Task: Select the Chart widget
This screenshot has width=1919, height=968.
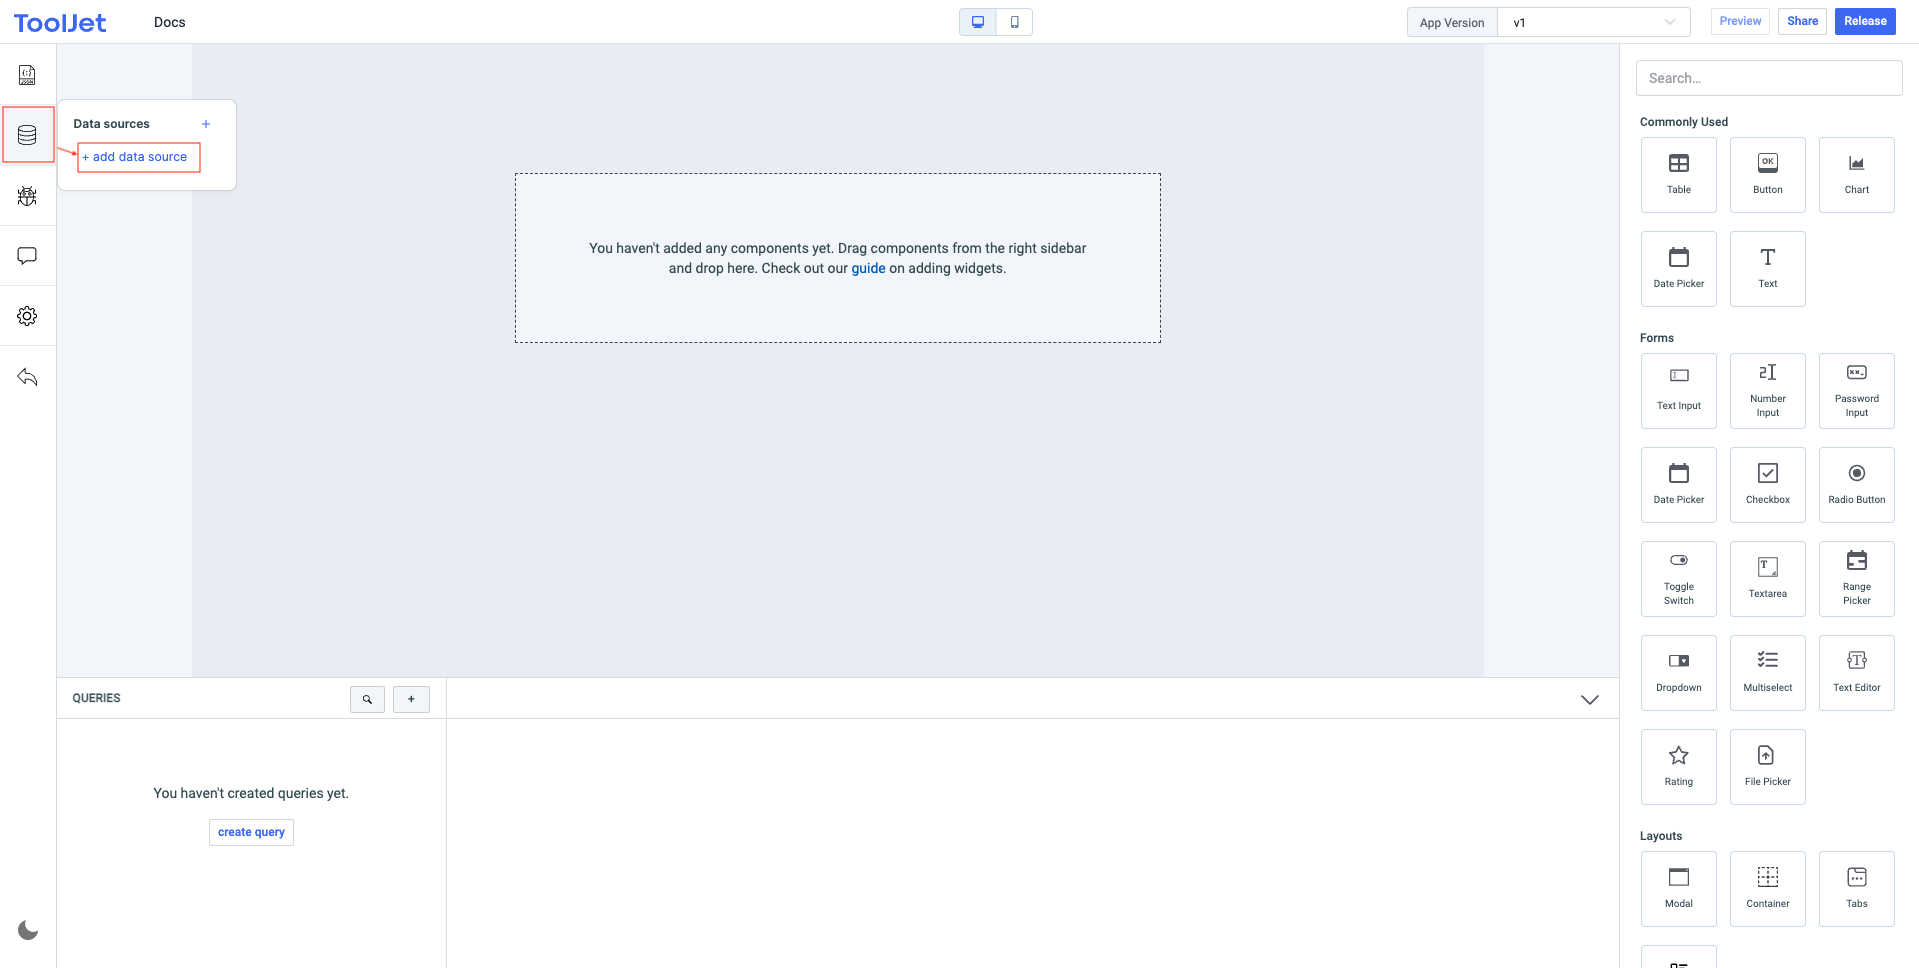Action: [1856, 174]
